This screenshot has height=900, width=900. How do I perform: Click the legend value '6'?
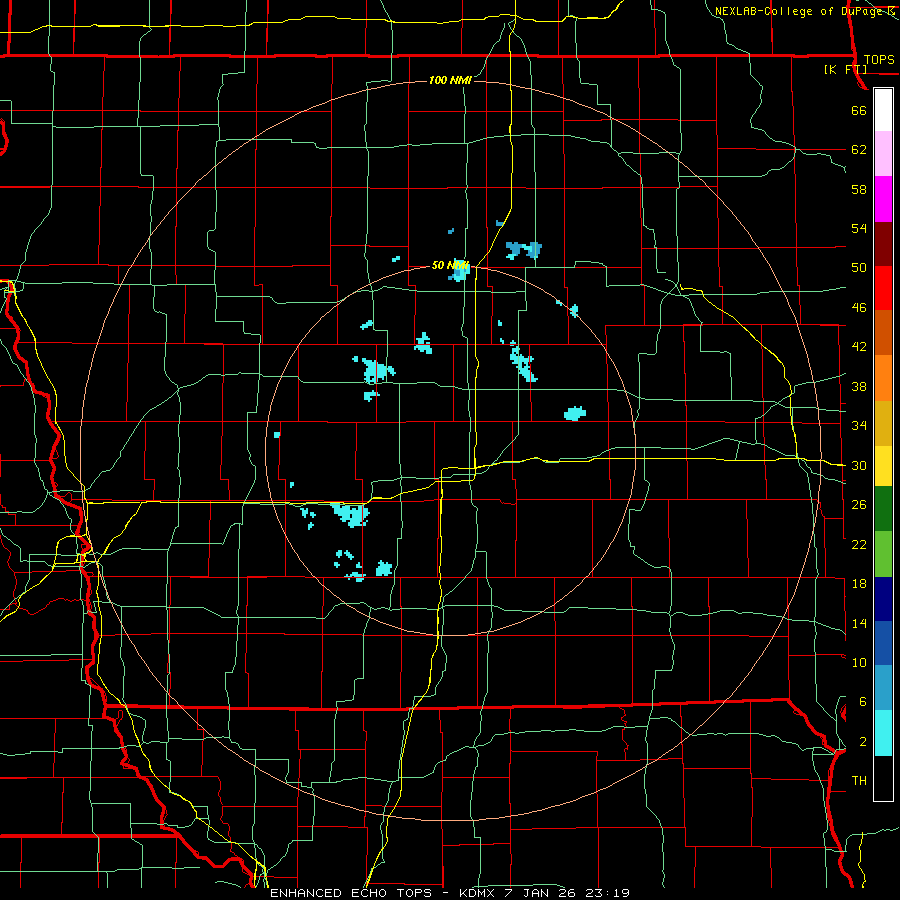pos(862,702)
